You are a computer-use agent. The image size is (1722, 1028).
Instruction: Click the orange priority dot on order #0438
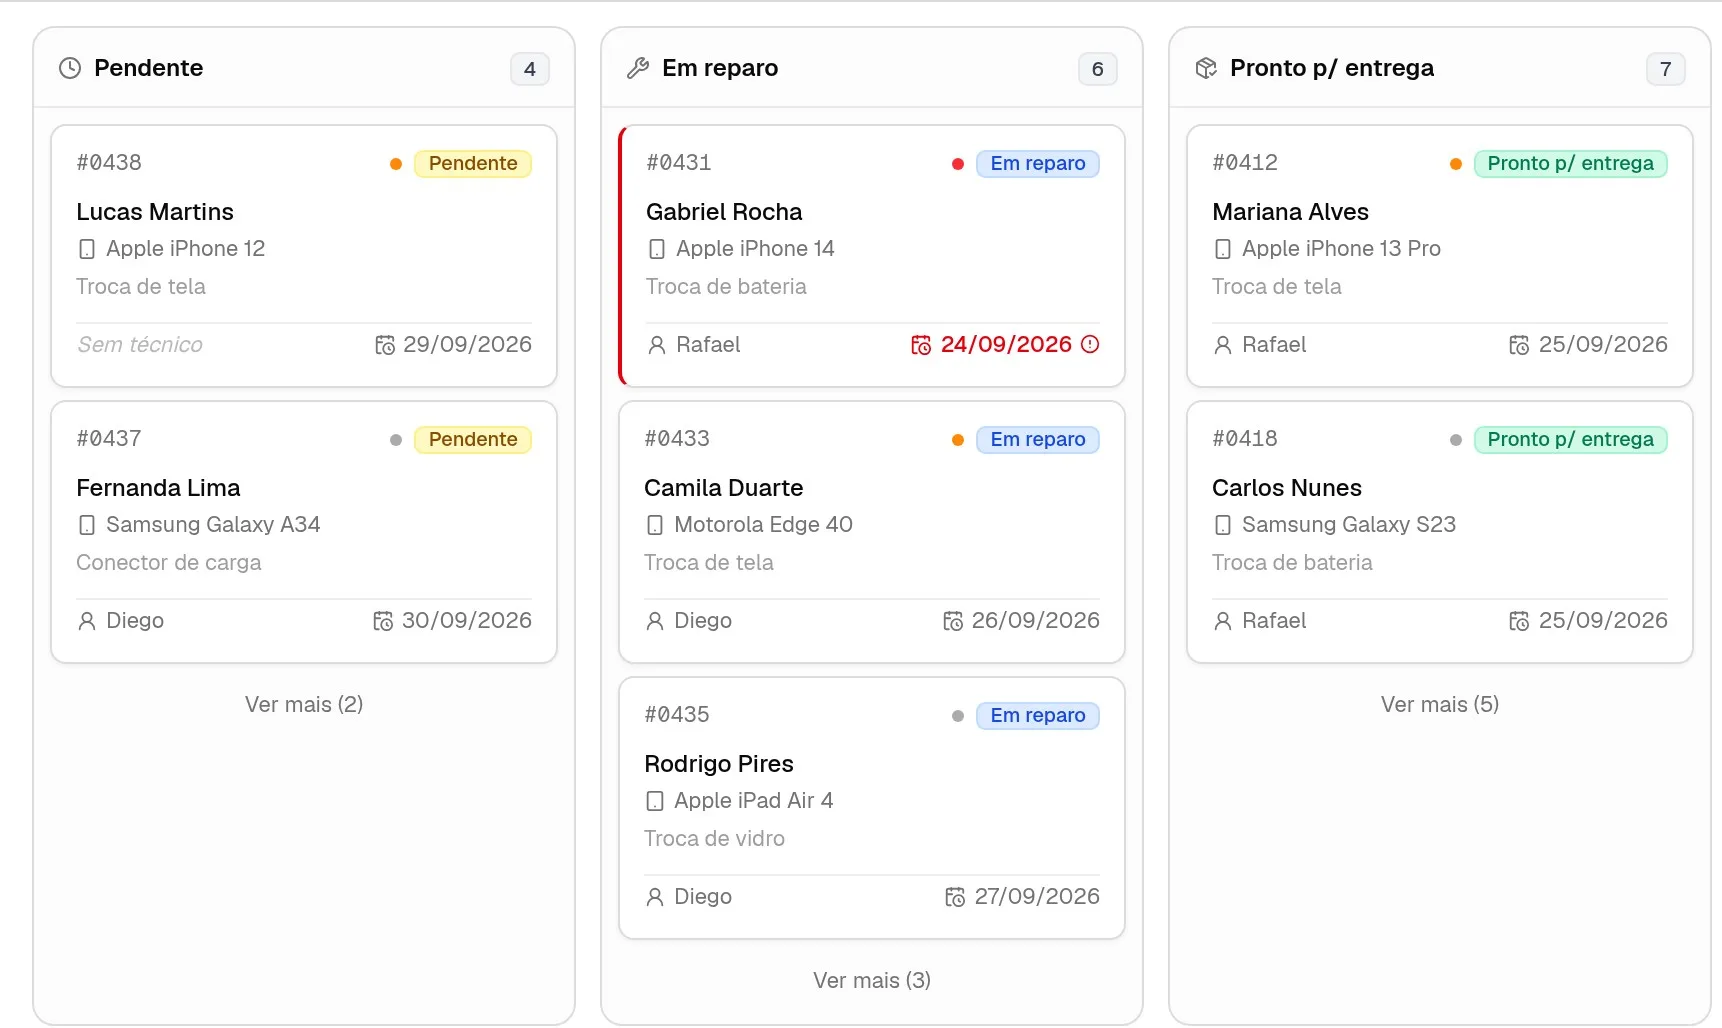click(396, 164)
